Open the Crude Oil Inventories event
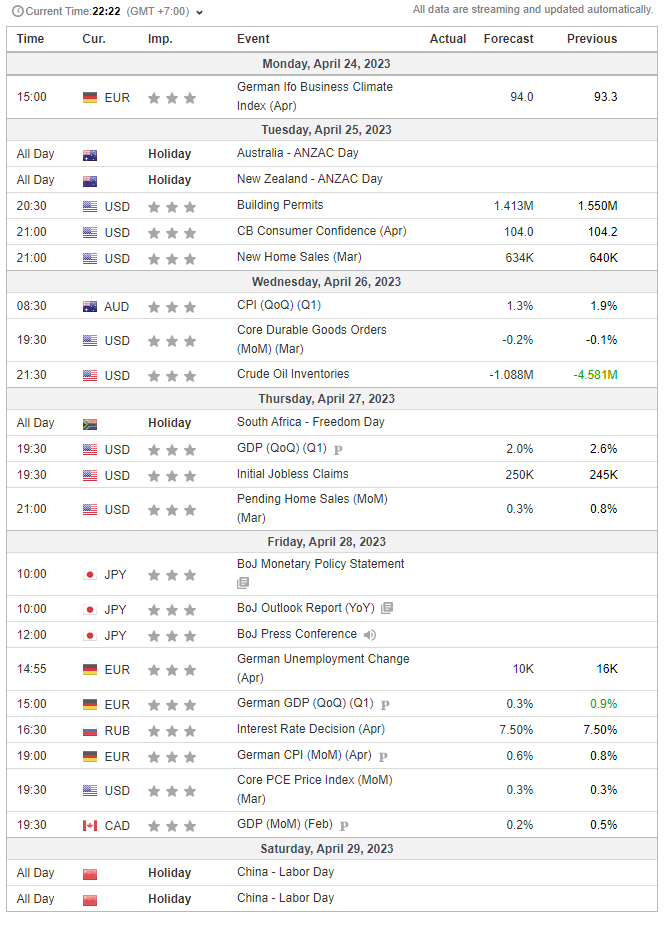The height and width of the screenshot is (934, 664). (293, 374)
